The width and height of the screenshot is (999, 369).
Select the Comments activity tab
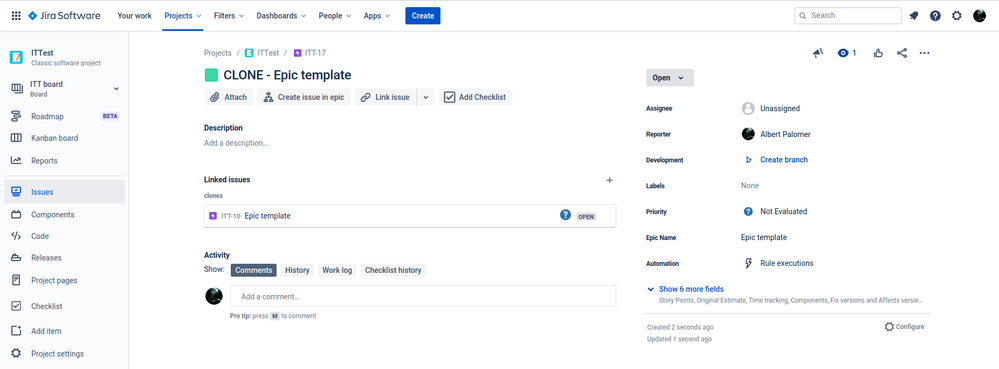click(x=254, y=270)
